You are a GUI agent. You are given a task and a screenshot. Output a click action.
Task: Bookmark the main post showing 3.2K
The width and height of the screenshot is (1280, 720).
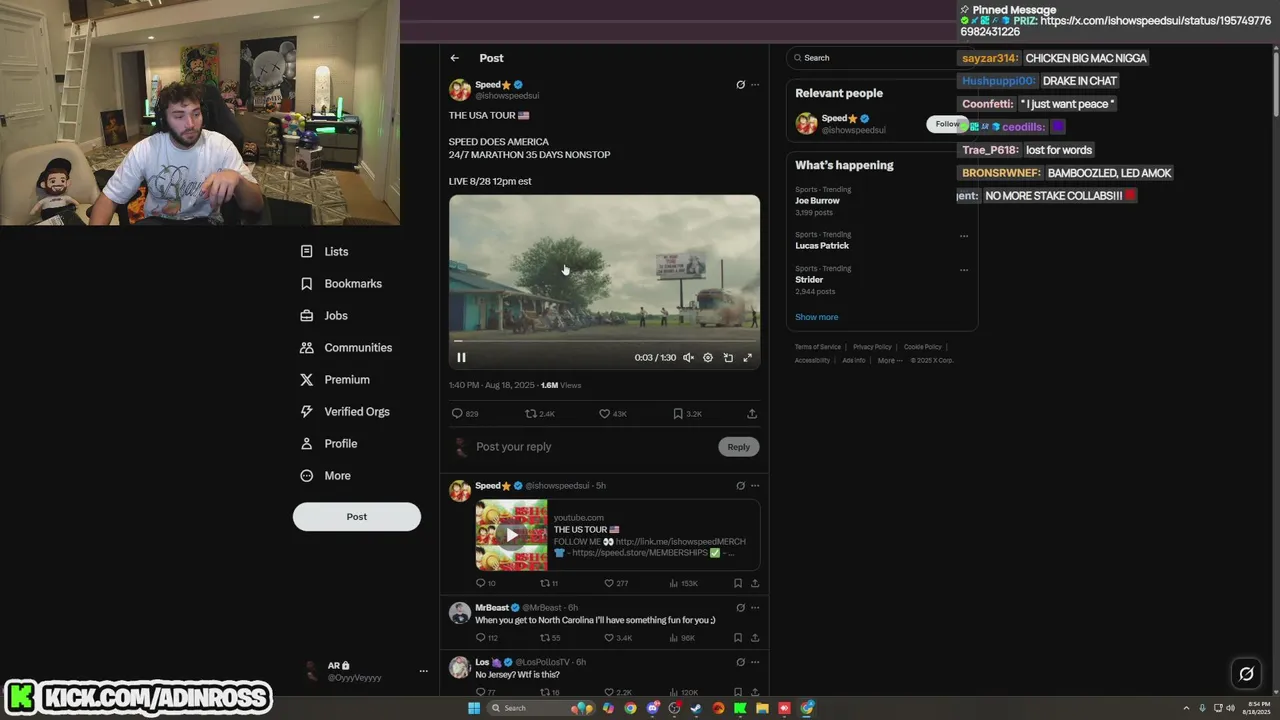click(x=687, y=413)
